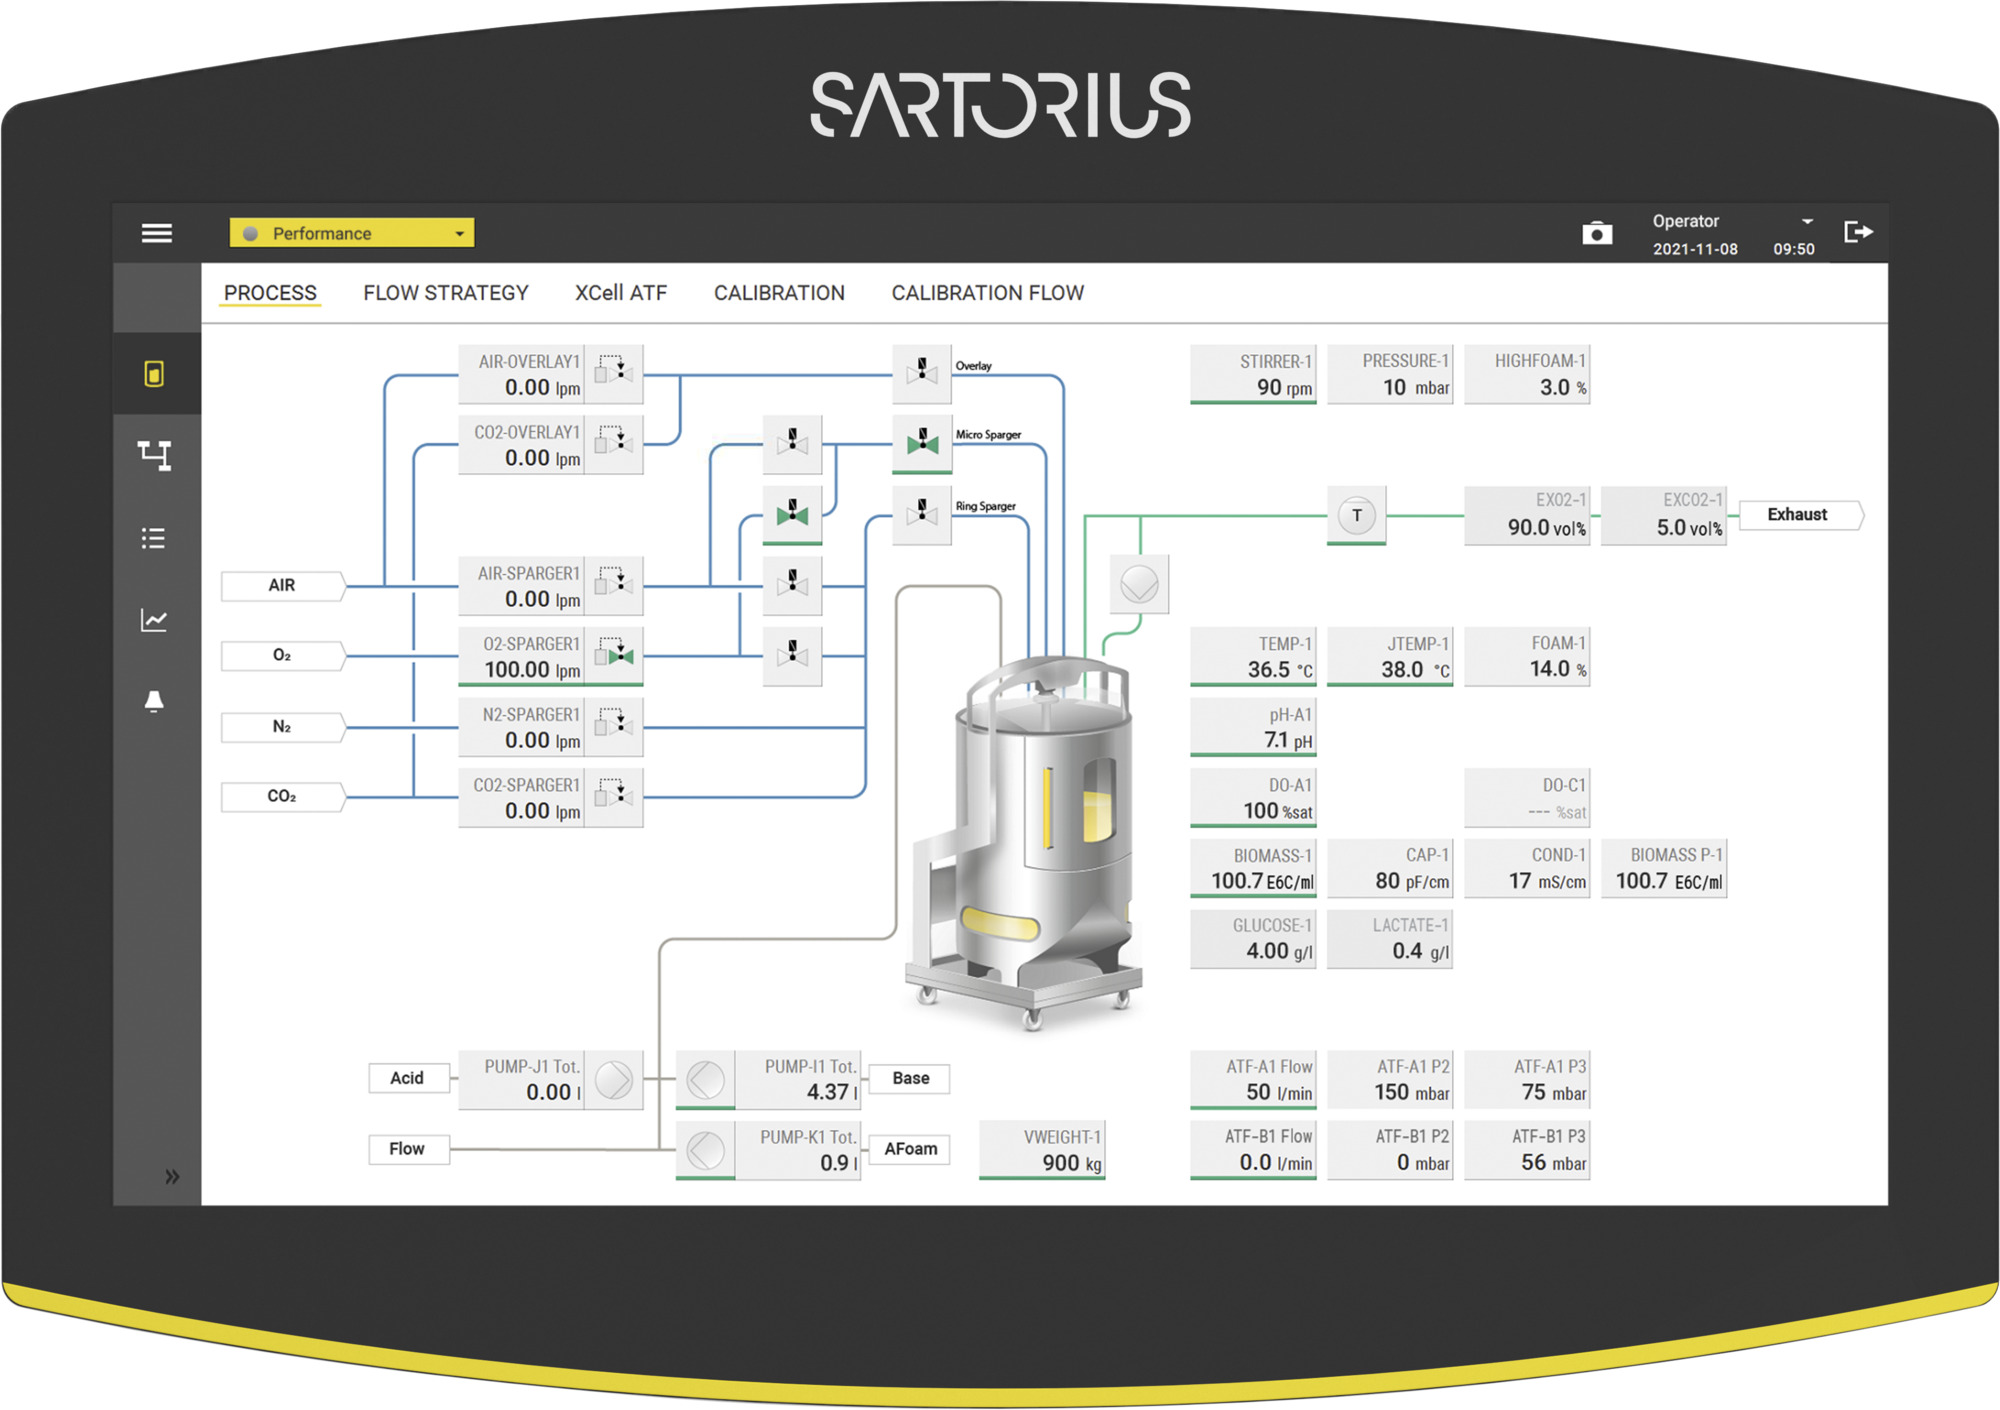Expand the sidebar with double chevron

pyautogui.click(x=172, y=1176)
